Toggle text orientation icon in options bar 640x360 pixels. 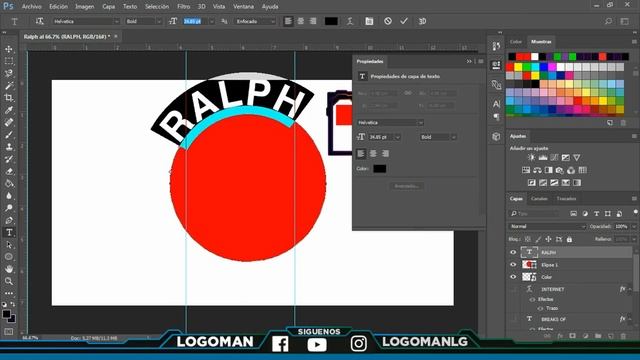pos(40,21)
